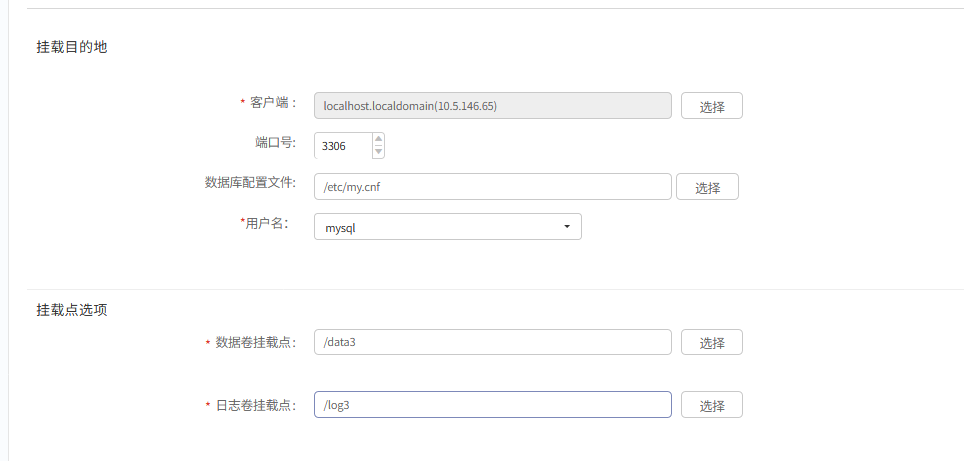Focus the 端口号 field containing 3306
This screenshot has height=461, width=964.
point(343,146)
